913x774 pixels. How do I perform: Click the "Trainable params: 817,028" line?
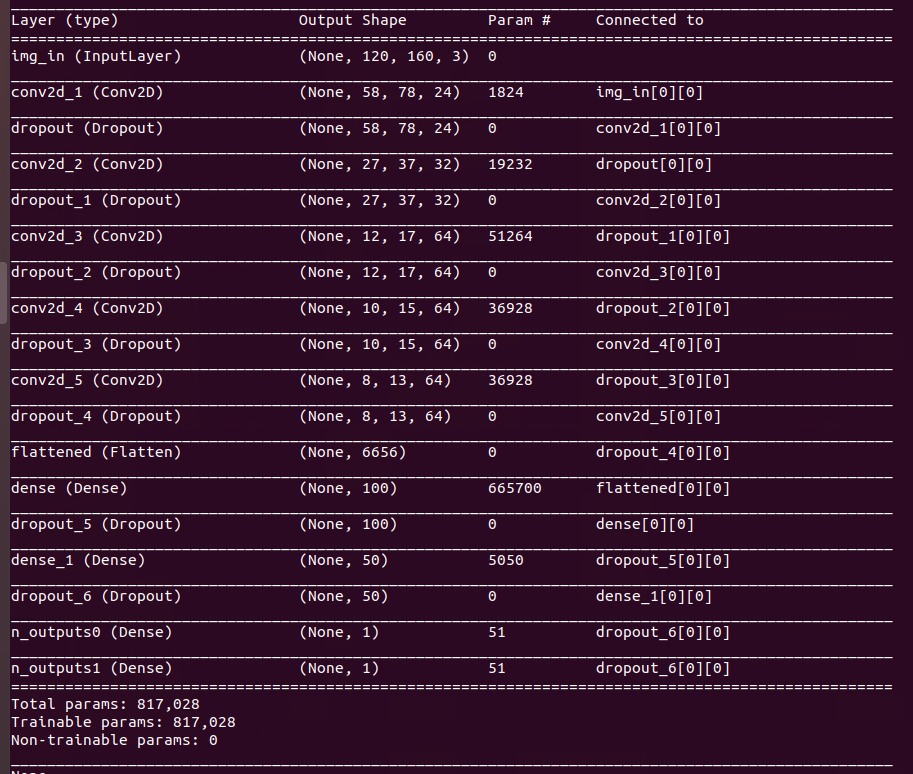click(x=123, y=723)
